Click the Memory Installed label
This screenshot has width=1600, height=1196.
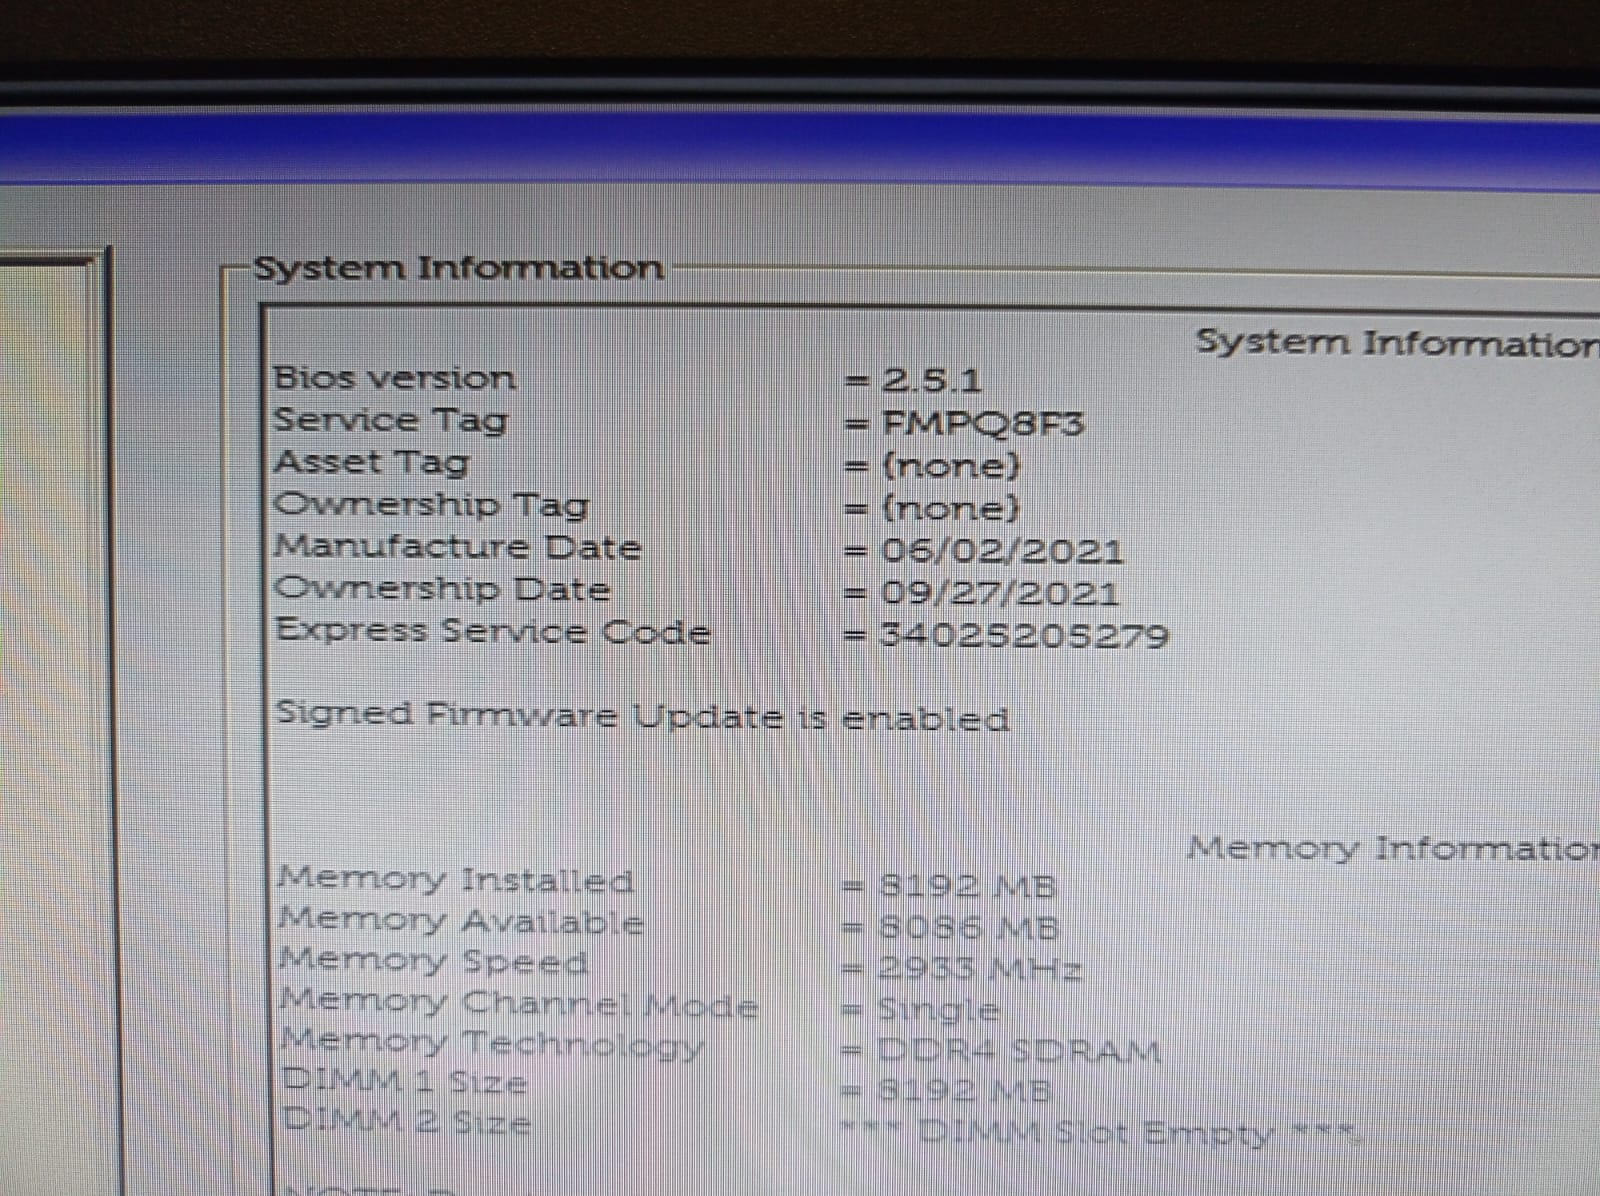[x=455, y=880]
